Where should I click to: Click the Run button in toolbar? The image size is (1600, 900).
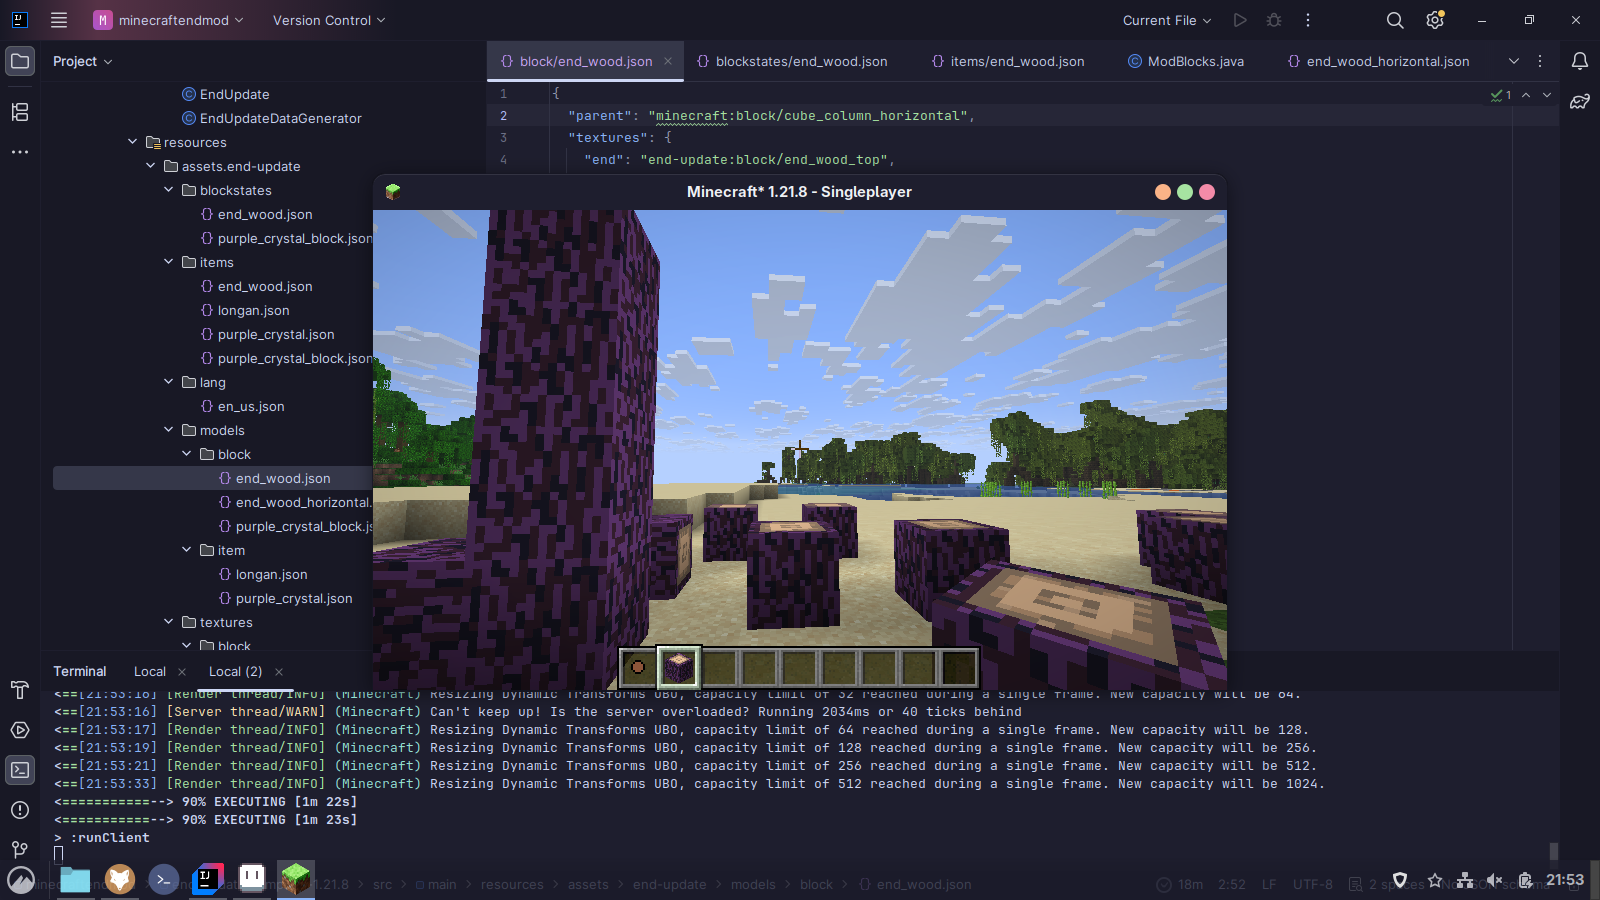(1240, 20)
